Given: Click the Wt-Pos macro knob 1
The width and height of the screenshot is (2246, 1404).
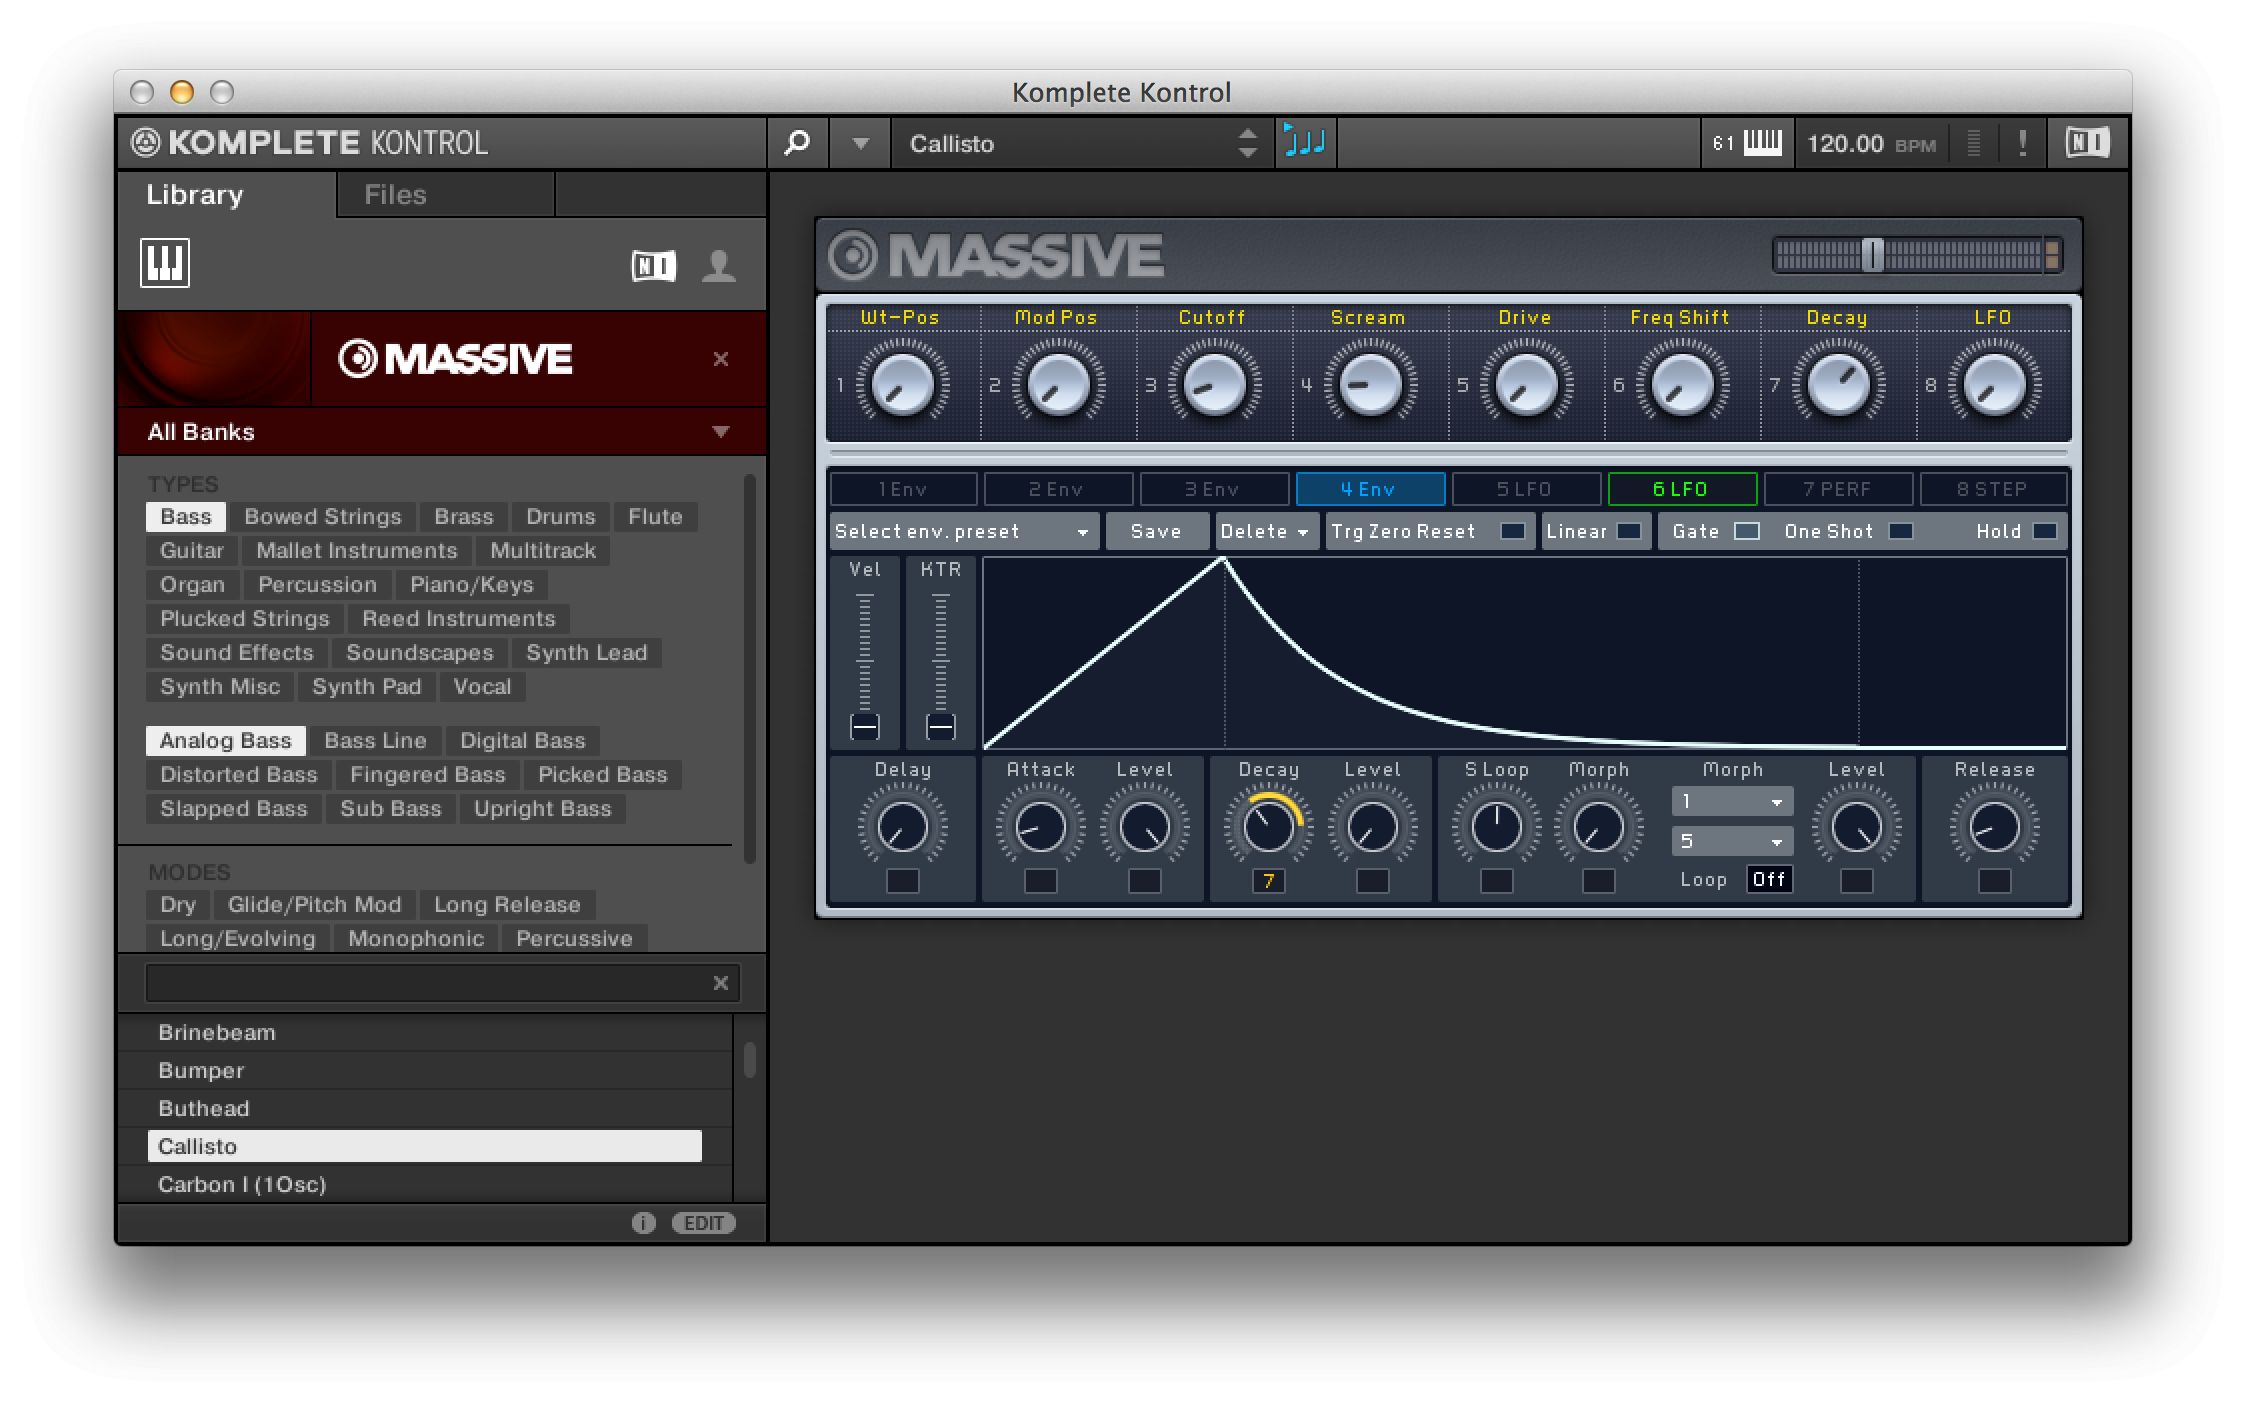Looking at the screenshot, I should (x=902, y=385).
